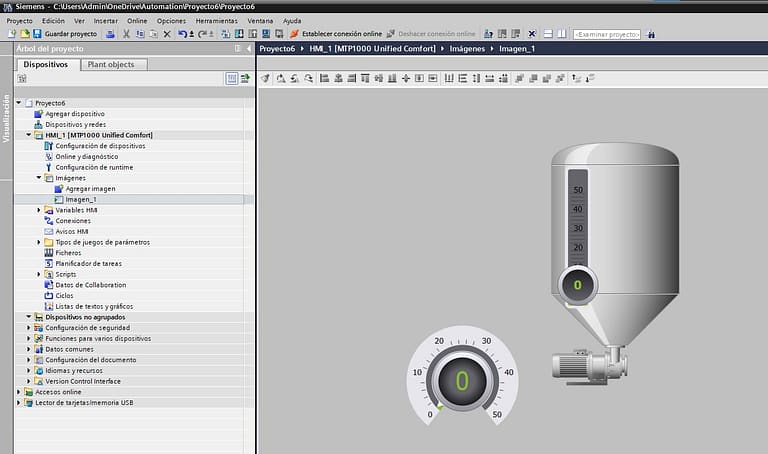This screenshot has width=768, height=454.
Task: Select Agregar dispositivo in project tree
Action: [x=75, y=114]
